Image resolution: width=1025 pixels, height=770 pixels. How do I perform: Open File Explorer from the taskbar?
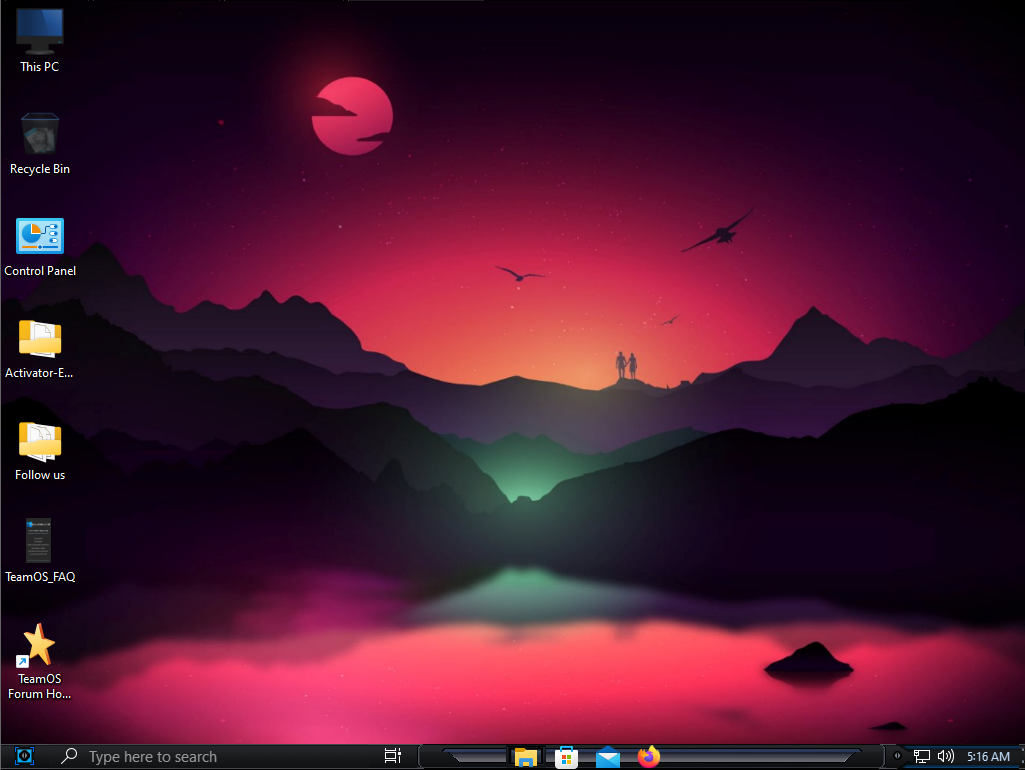point(526,757)
